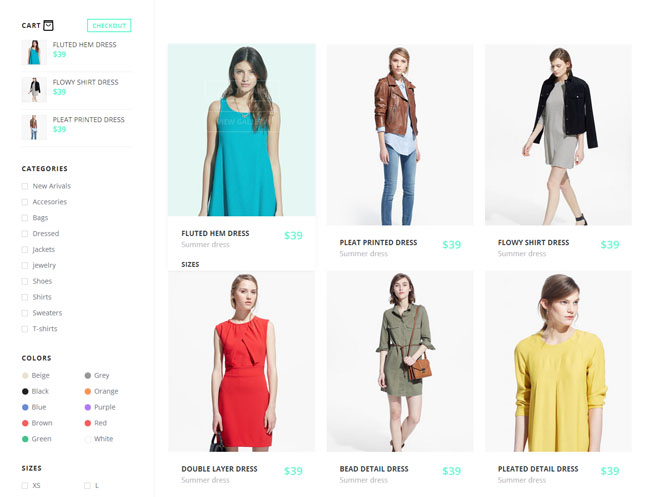The height and width of the screenshot is (497, 650).
Task: Check the L size option
Action: pos(88,485)
